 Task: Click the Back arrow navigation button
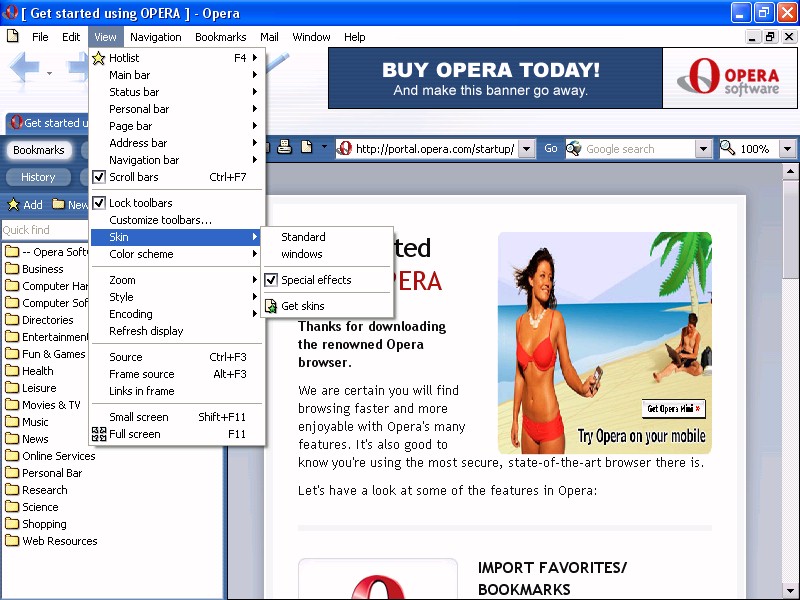tap(24, 67)
